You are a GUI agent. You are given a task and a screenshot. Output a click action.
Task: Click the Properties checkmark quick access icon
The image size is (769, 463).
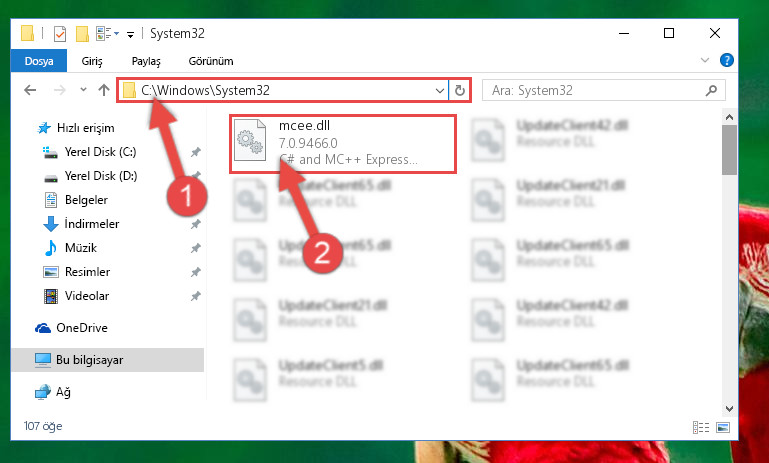click(60, 34)
